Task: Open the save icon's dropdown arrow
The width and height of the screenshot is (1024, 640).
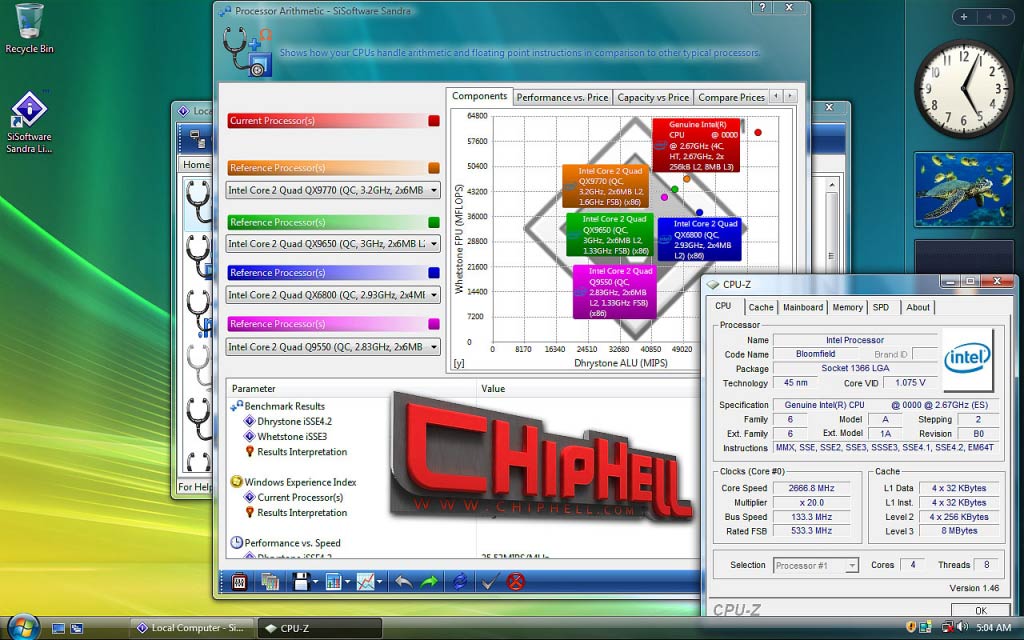Action: coord(315,581)
